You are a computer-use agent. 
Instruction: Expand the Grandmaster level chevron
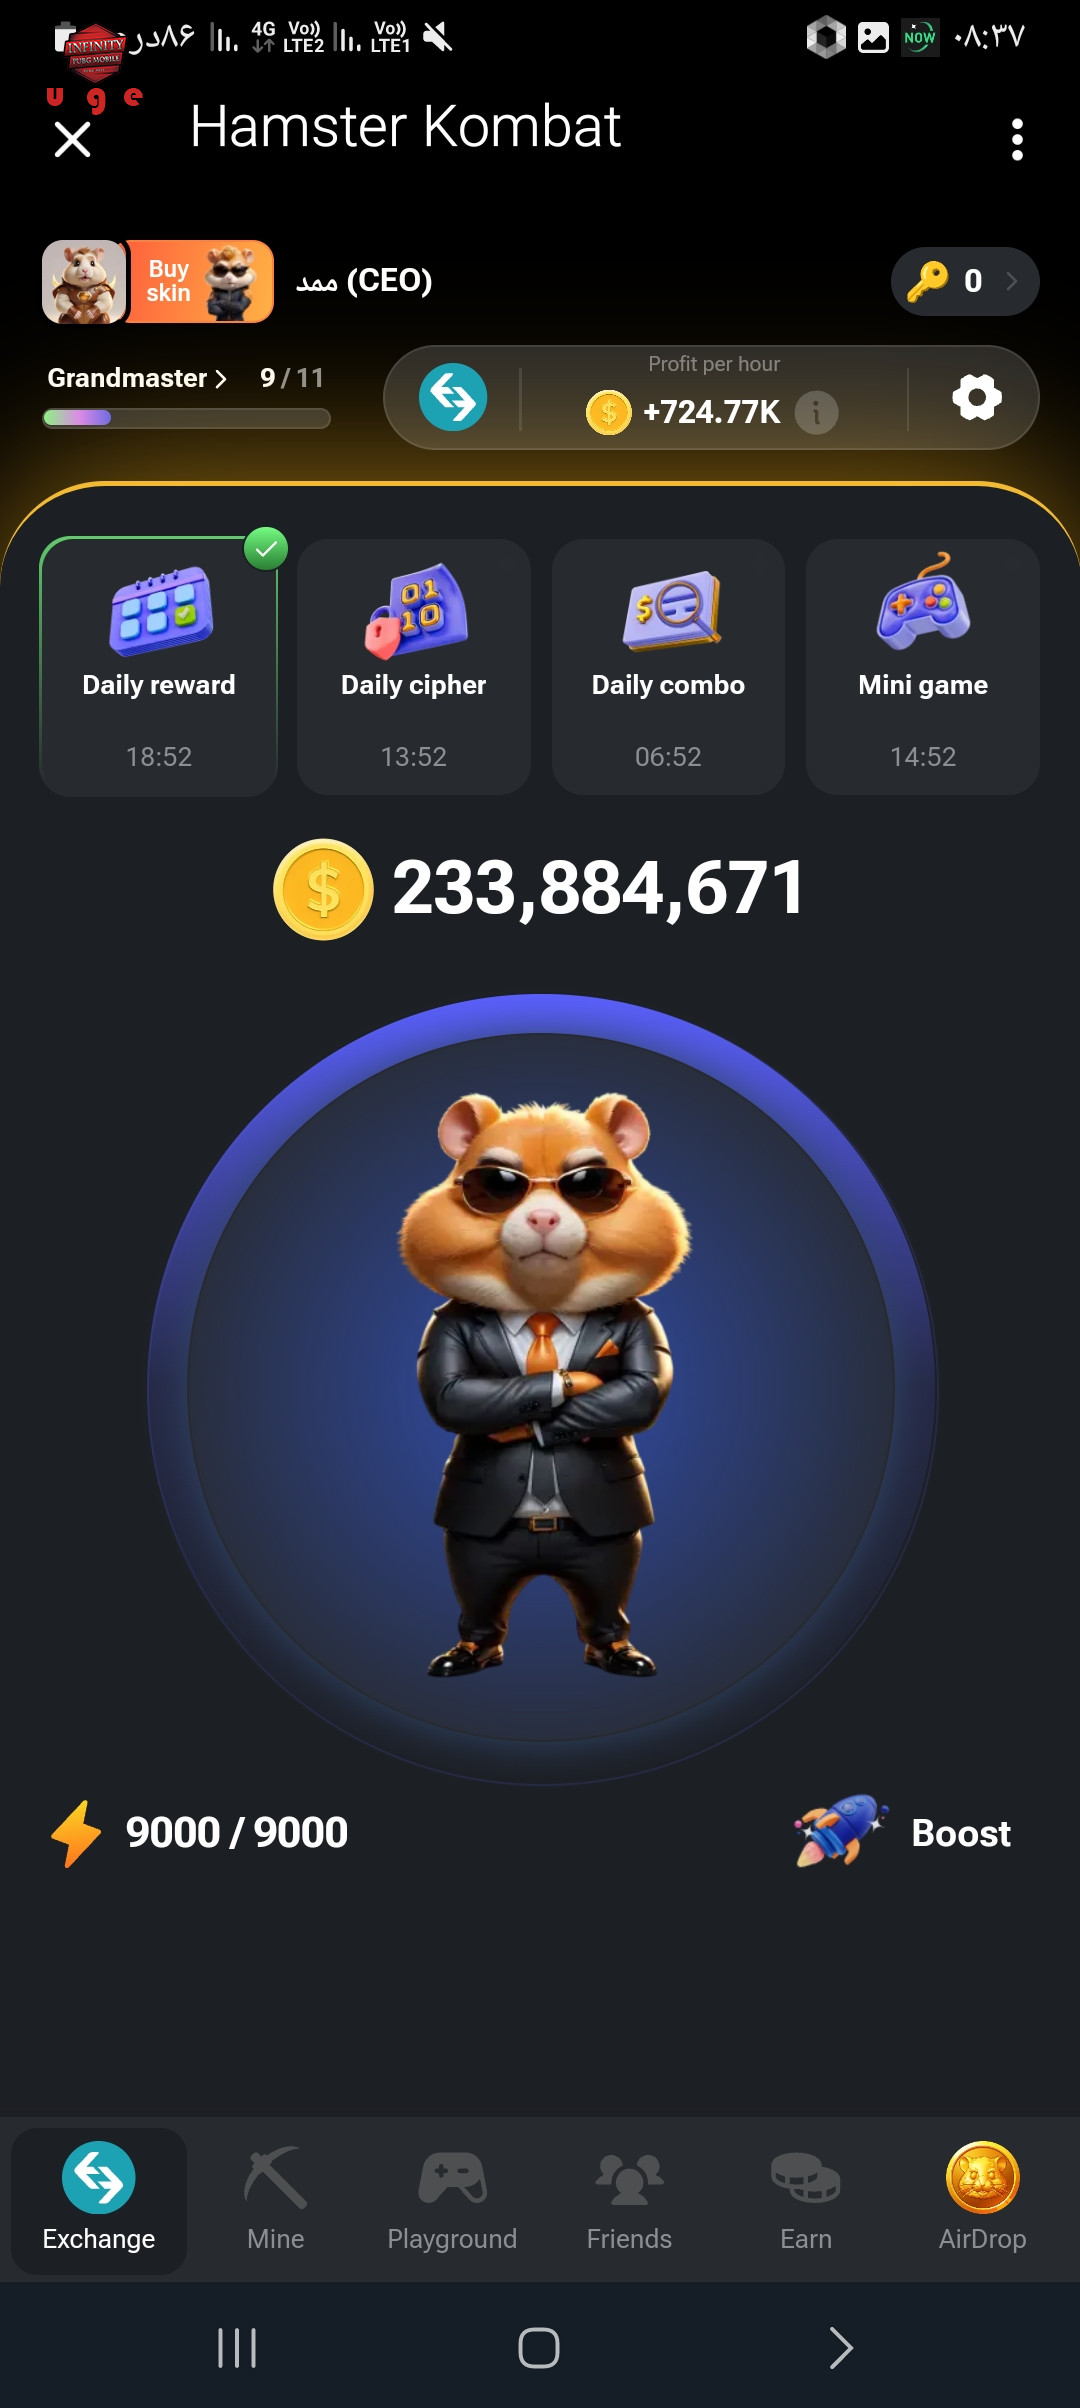(221, 379)
